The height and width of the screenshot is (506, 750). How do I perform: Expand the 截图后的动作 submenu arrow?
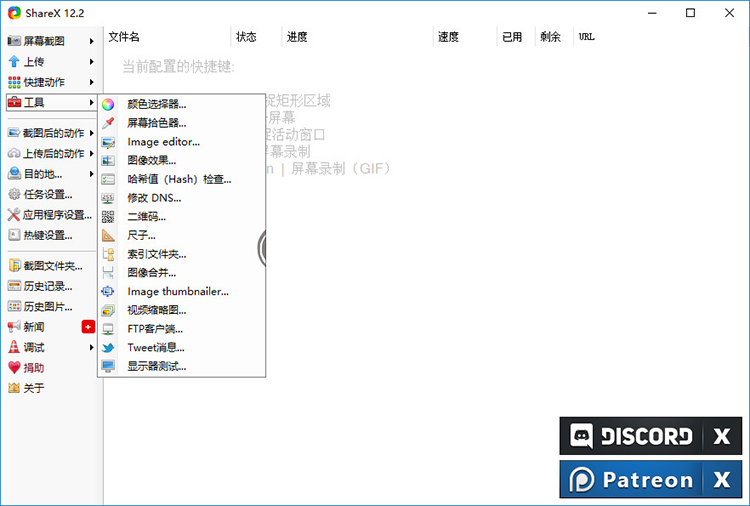pyautogui.click(x=92, y=133)
